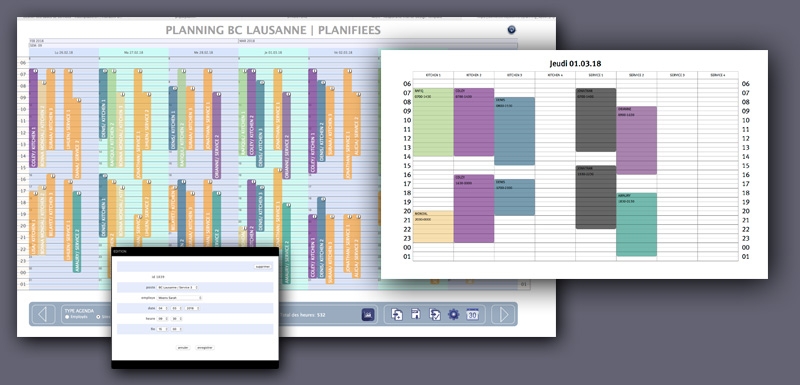Click the save diskette icon
800x385 pixels.
pyautogui.click(x=416, y=314)
